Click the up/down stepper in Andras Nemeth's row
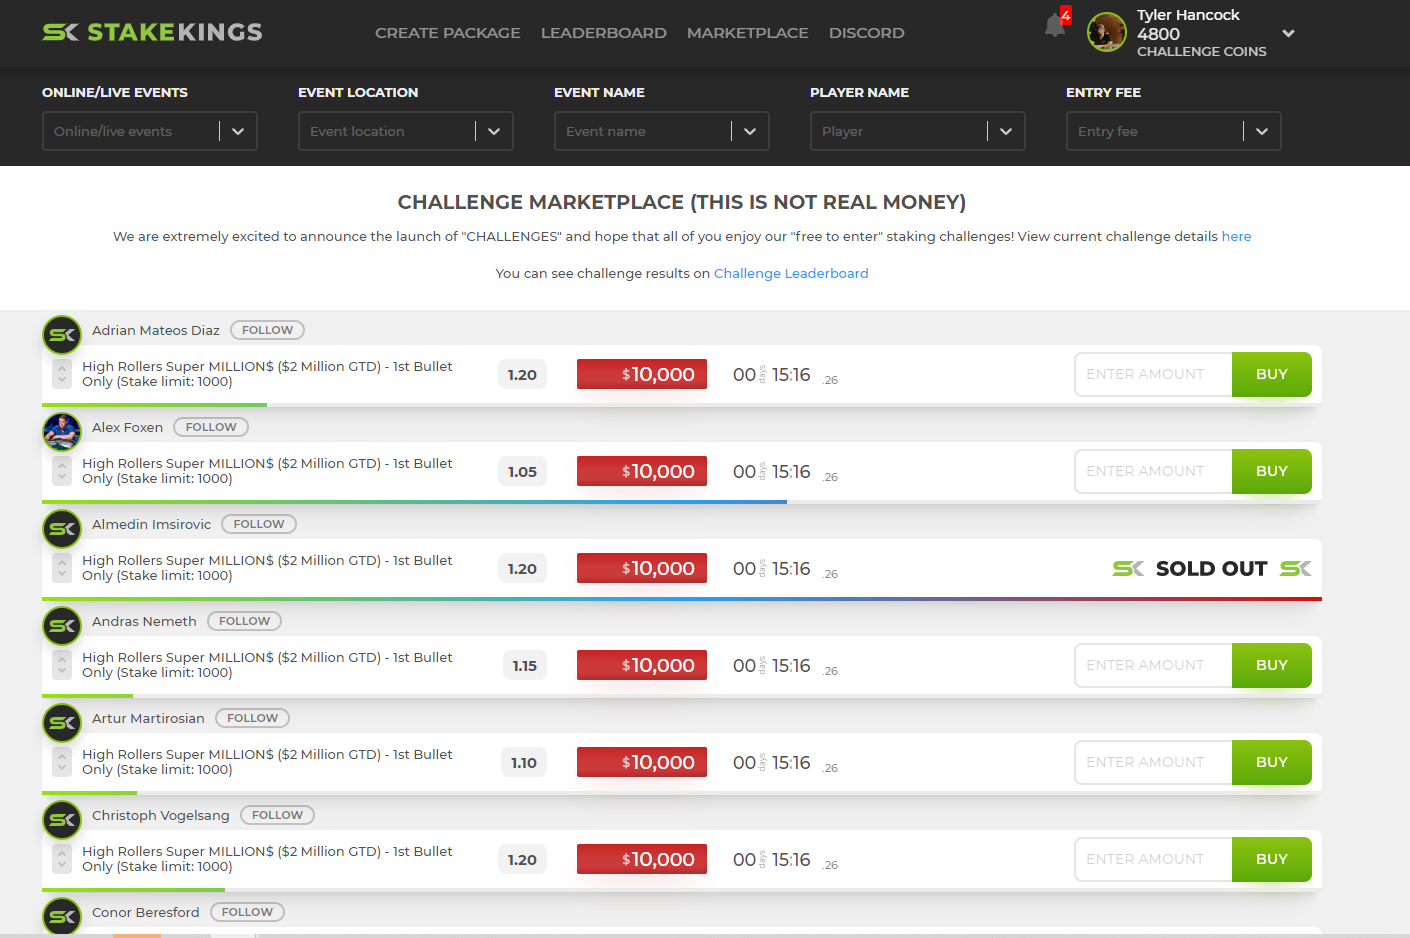Screen dimensions: 1410x938 coord(62,665)
